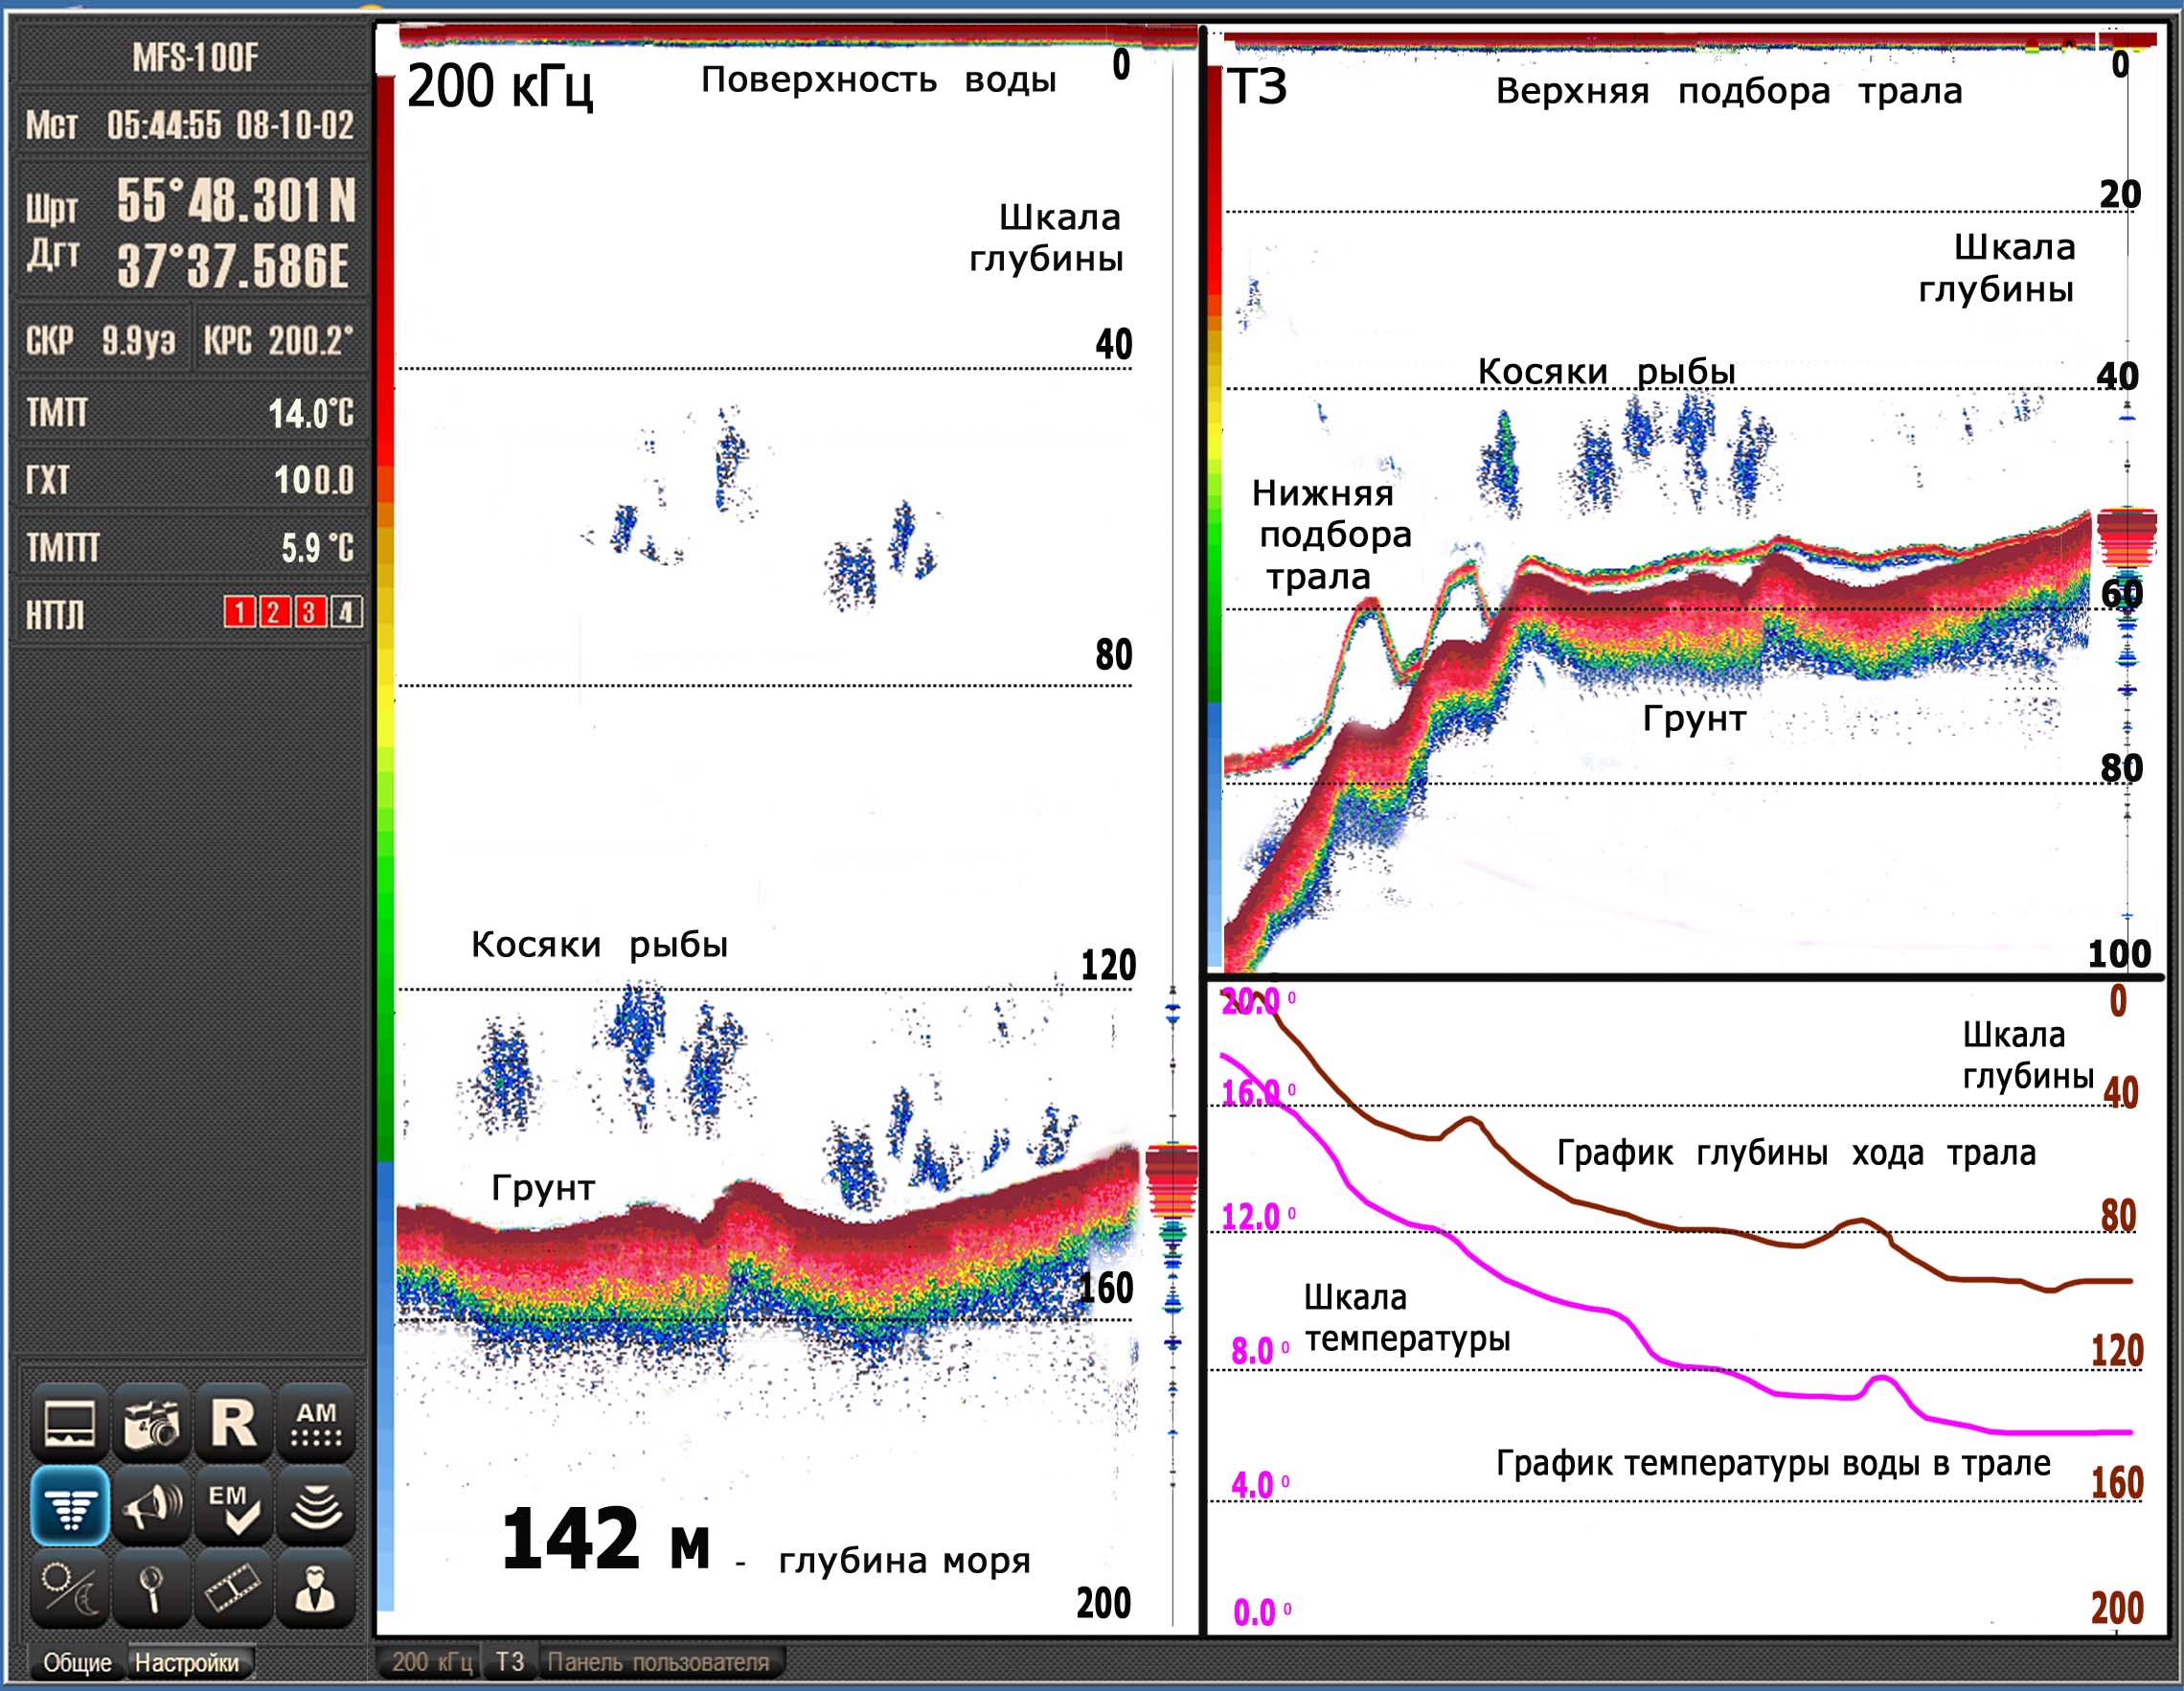The width and height of the screenshot is (2184, 1691).
Task: Click the color scale bar in 200 кГц panel
Action: coord(385,842)
